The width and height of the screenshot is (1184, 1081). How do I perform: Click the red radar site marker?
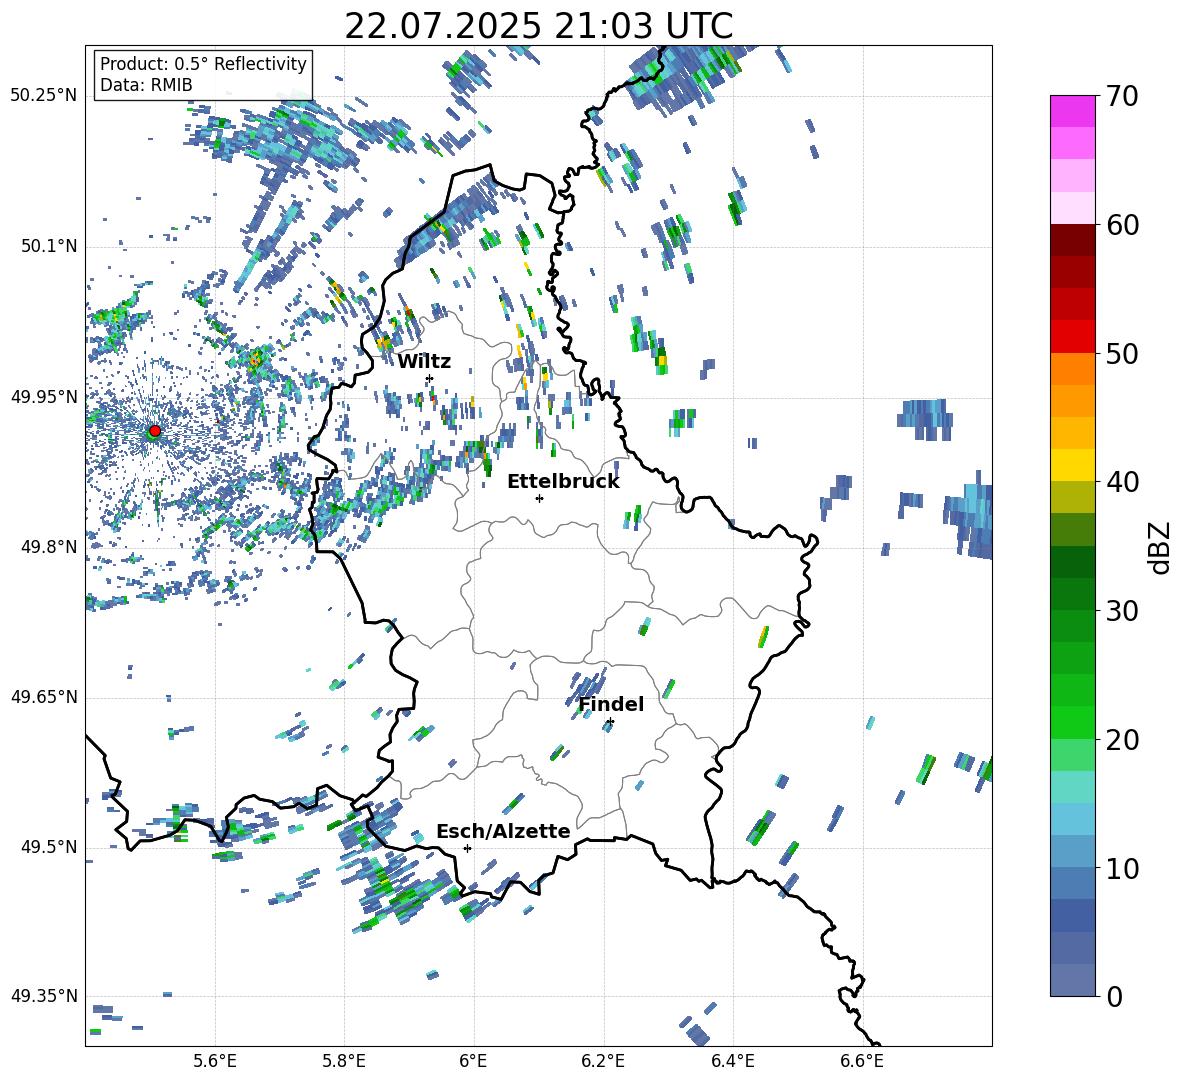[155, 430]
